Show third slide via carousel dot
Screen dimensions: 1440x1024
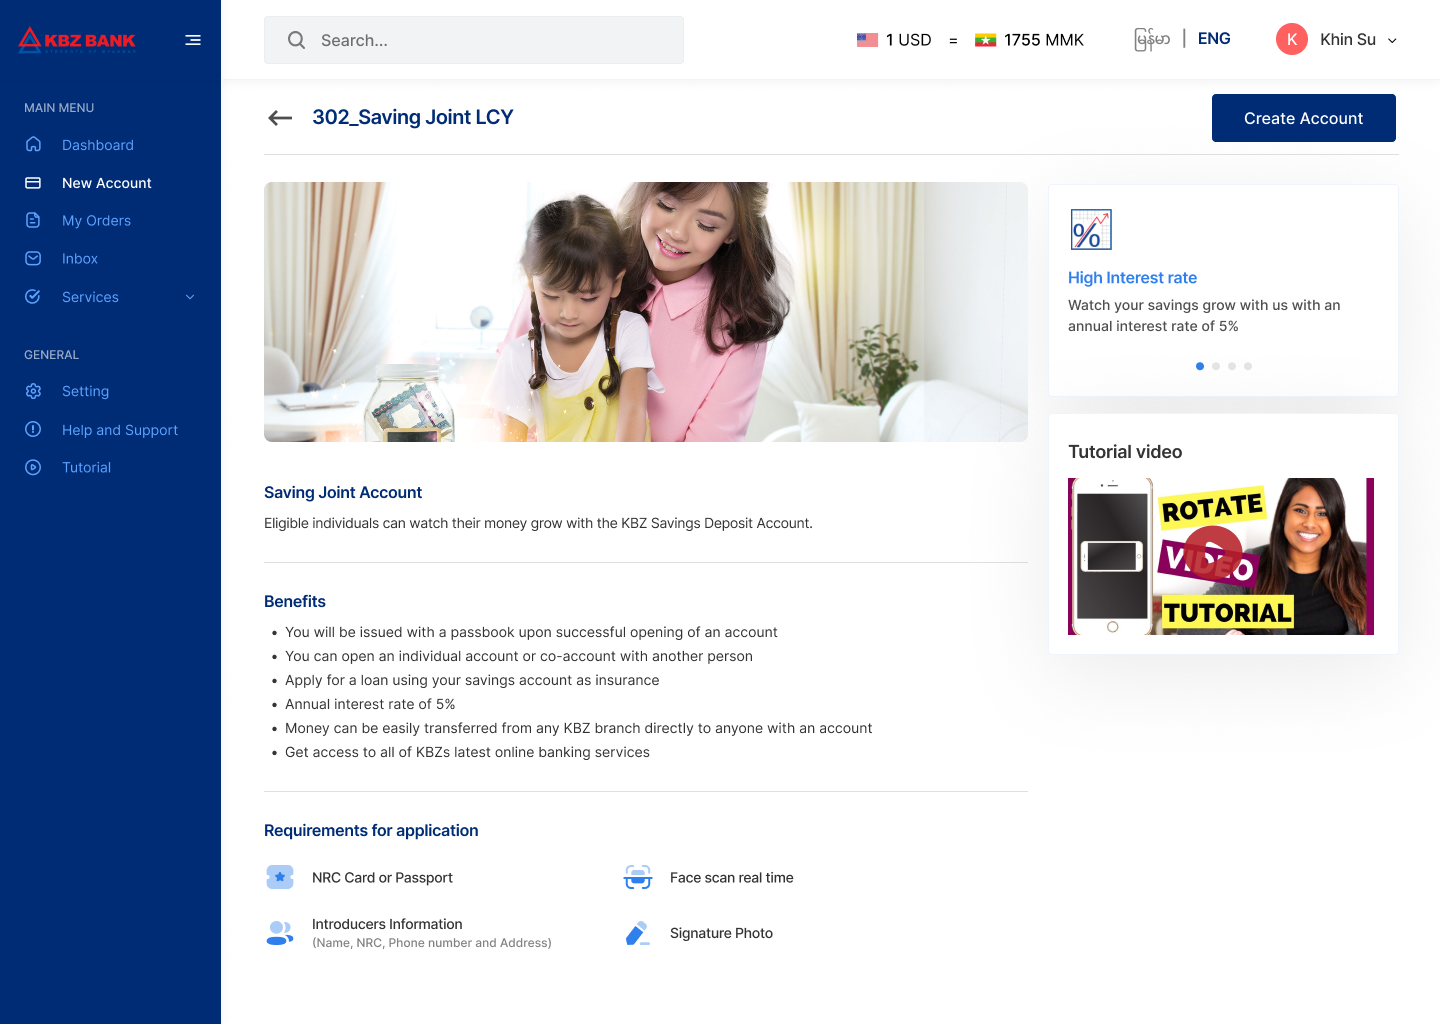[1232, 366]
